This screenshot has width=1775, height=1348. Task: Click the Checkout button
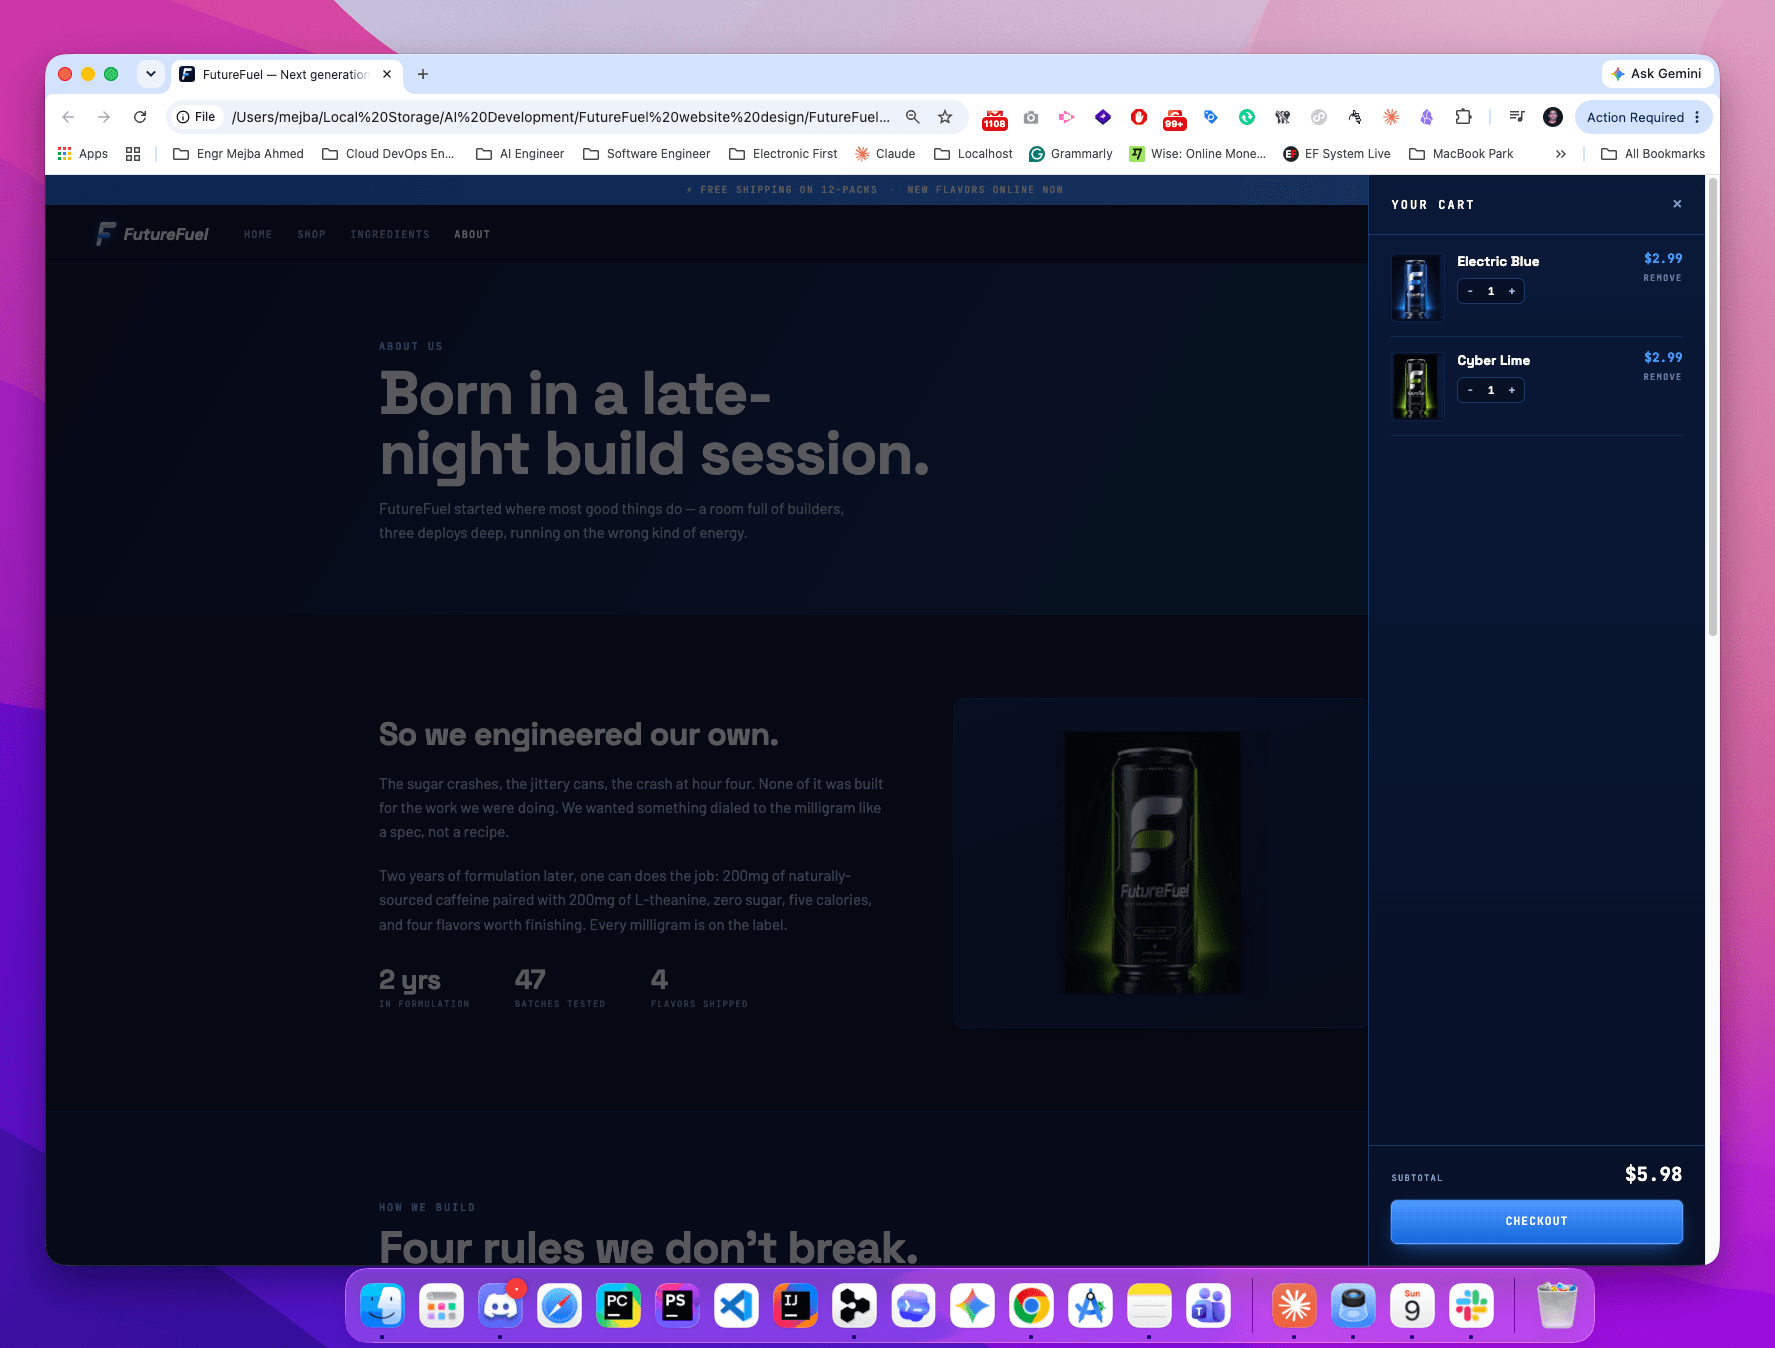tap(1536, 1221)
